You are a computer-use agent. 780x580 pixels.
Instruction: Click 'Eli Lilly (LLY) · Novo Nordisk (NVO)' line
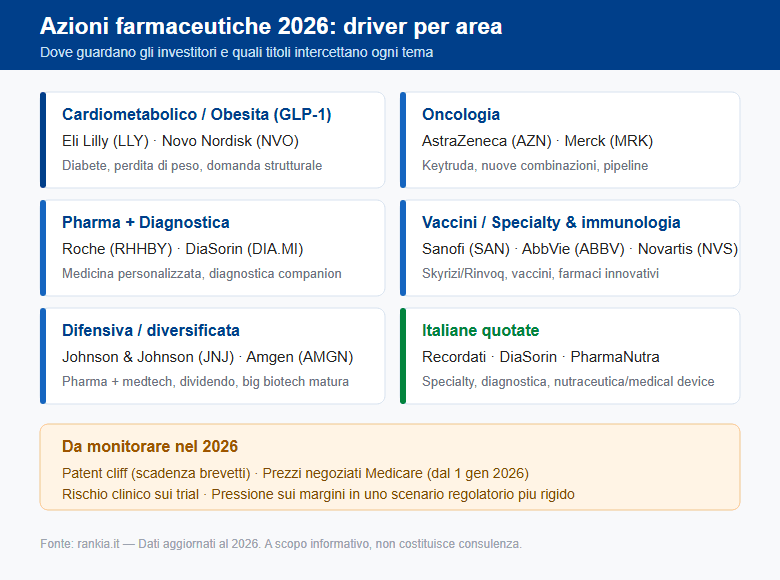pyautogui.click(x=180, y=141)
